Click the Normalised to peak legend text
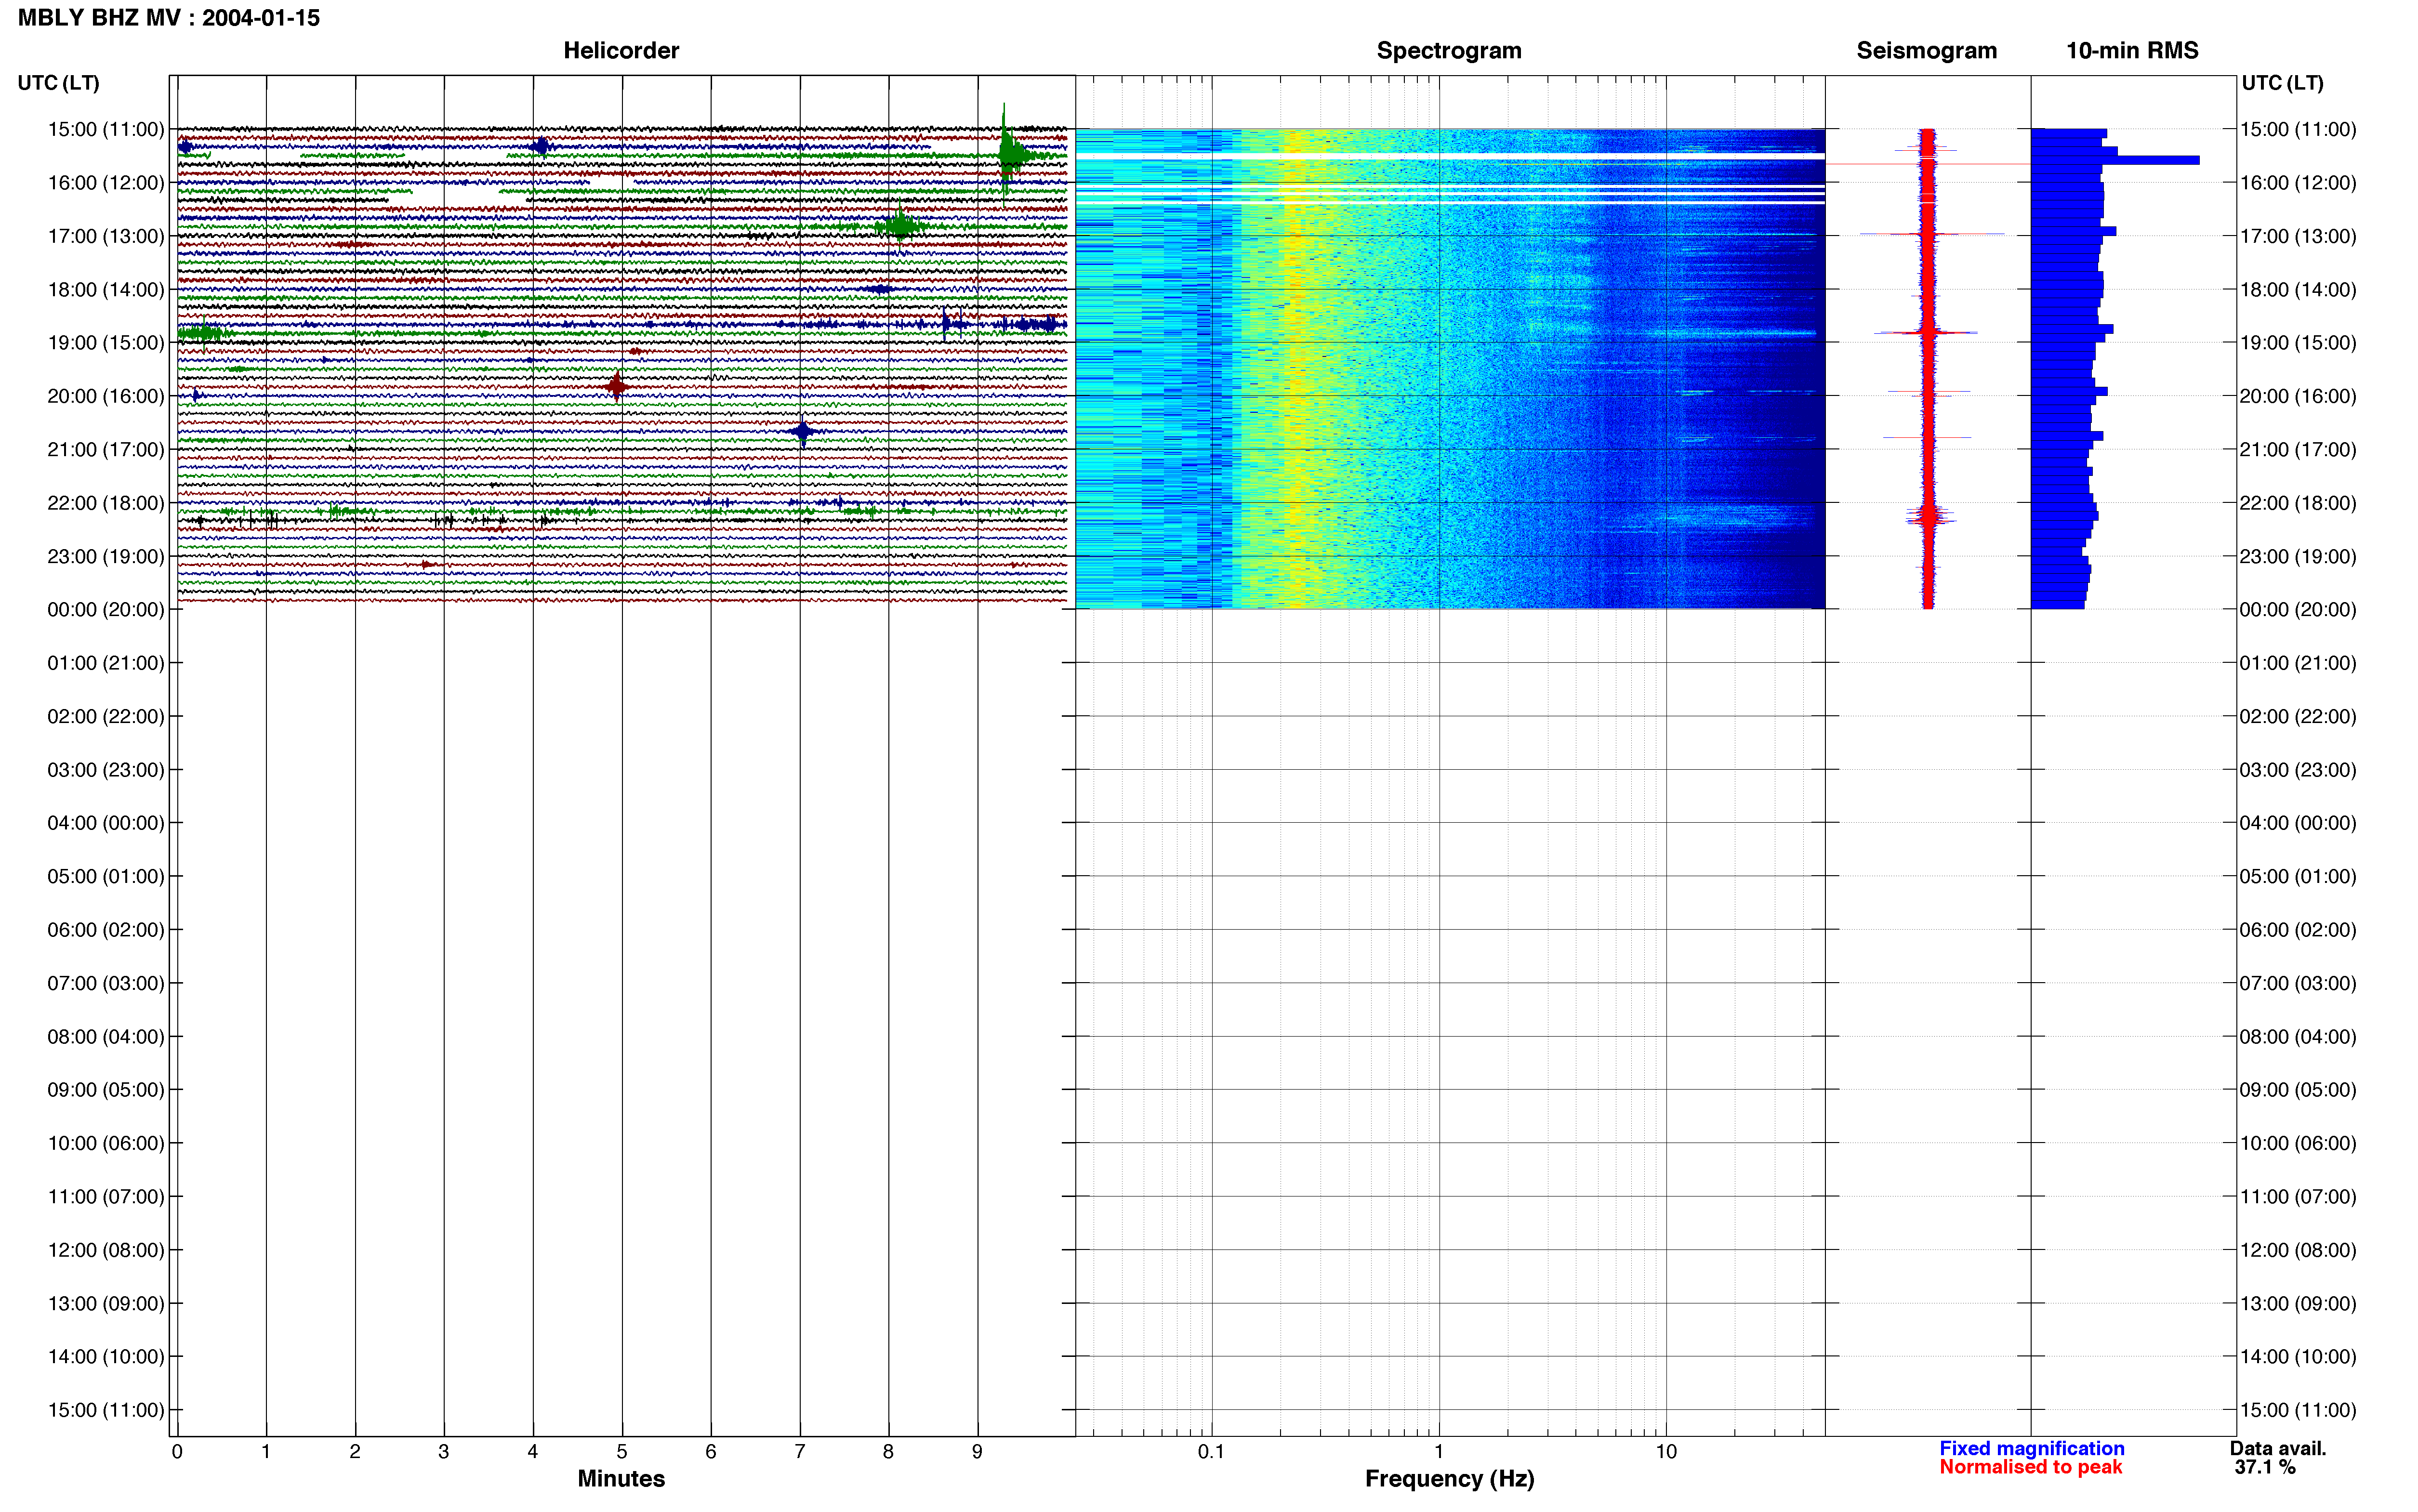Viewport: 2418px width, 1512px height. click(x=2030, y=1467)
